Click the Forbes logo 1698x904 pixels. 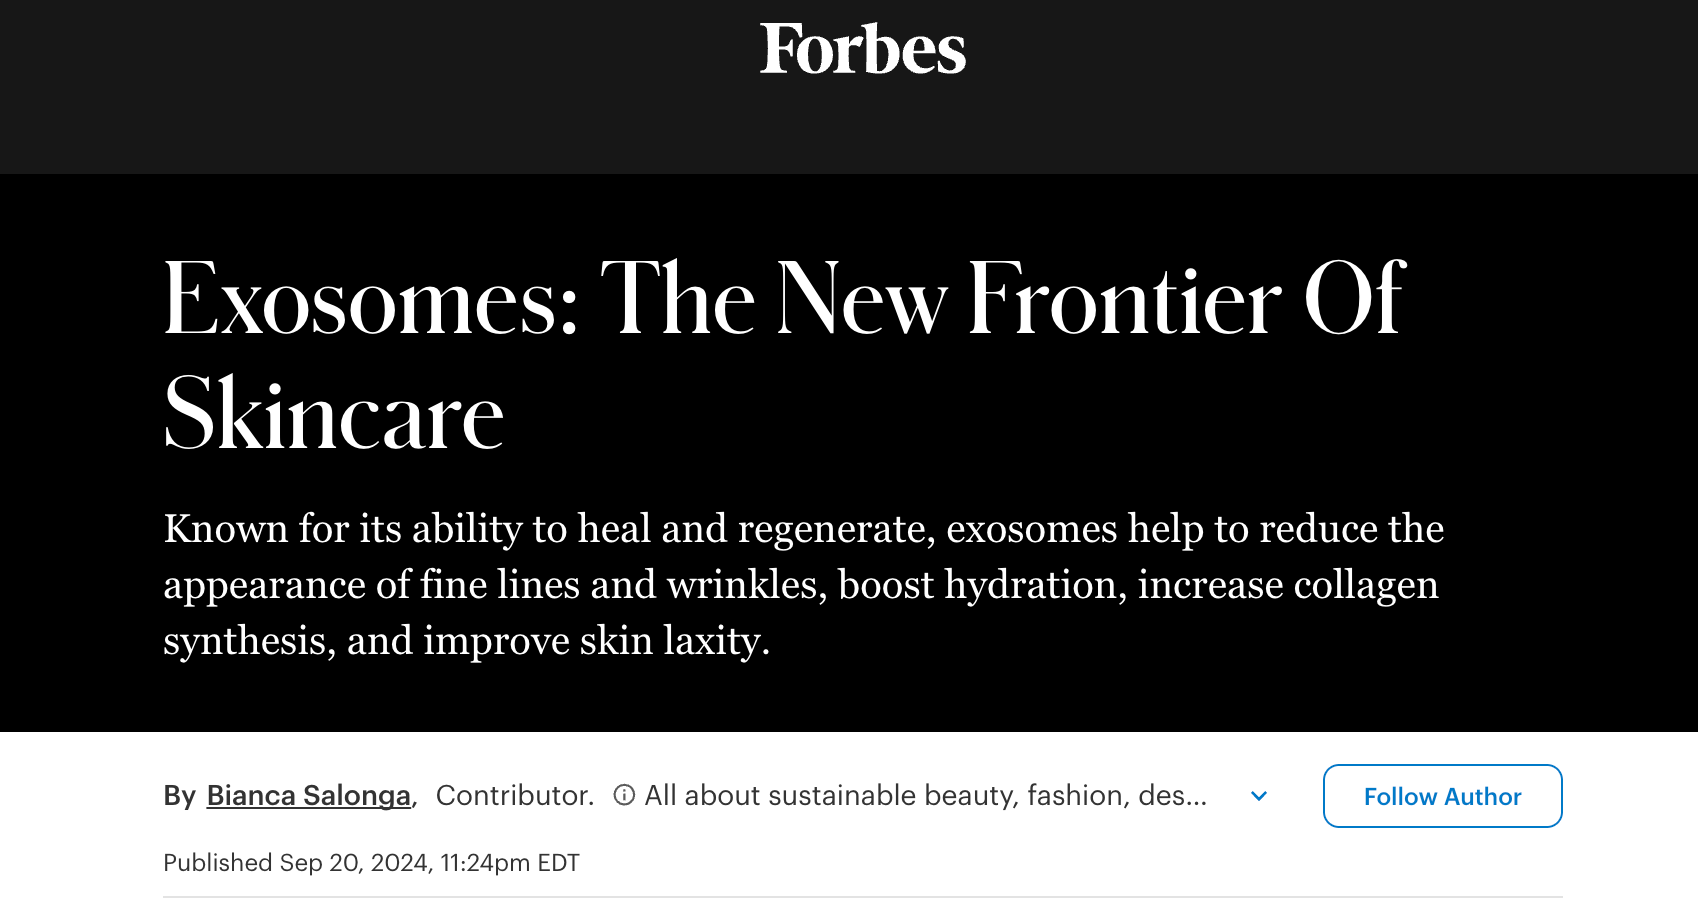(x=862, y=49)
